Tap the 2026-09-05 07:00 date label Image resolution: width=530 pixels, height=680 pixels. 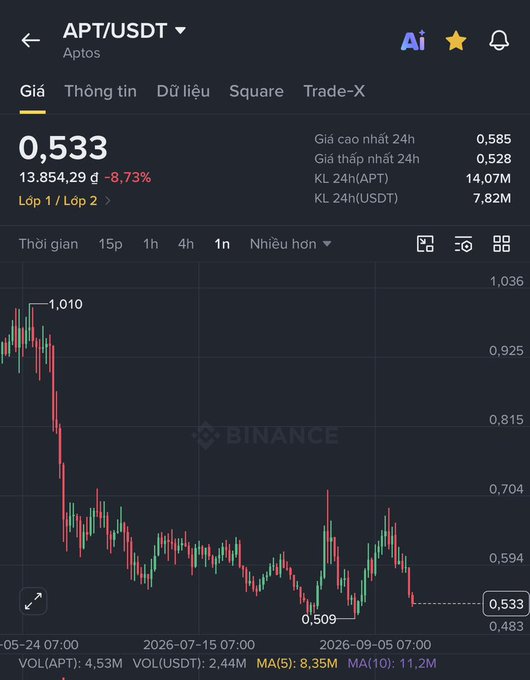click(x=375, y=644)
